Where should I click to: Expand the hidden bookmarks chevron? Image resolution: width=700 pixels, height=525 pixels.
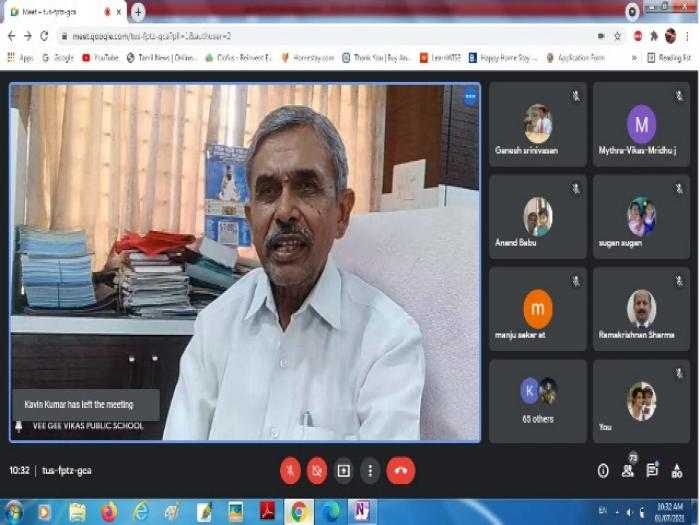coord(634,58)
